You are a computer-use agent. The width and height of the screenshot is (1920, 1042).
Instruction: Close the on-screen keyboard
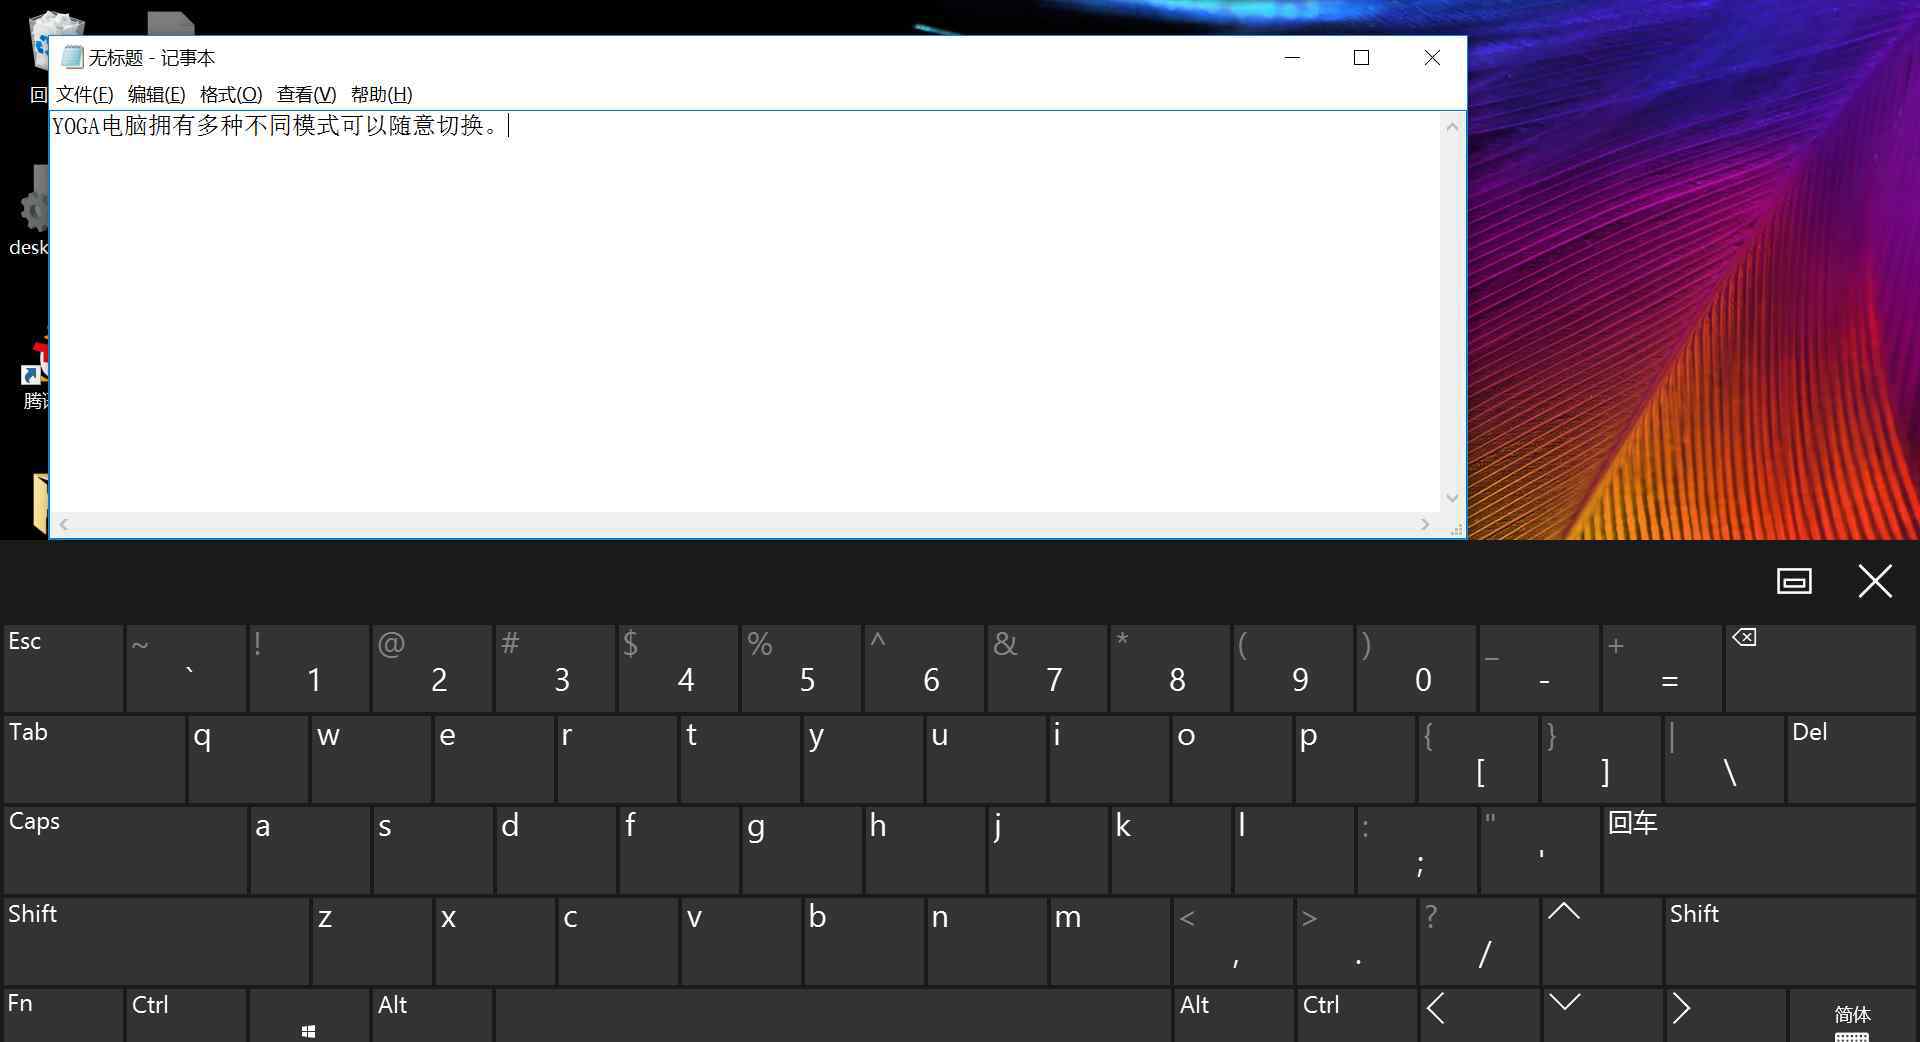1875,581
